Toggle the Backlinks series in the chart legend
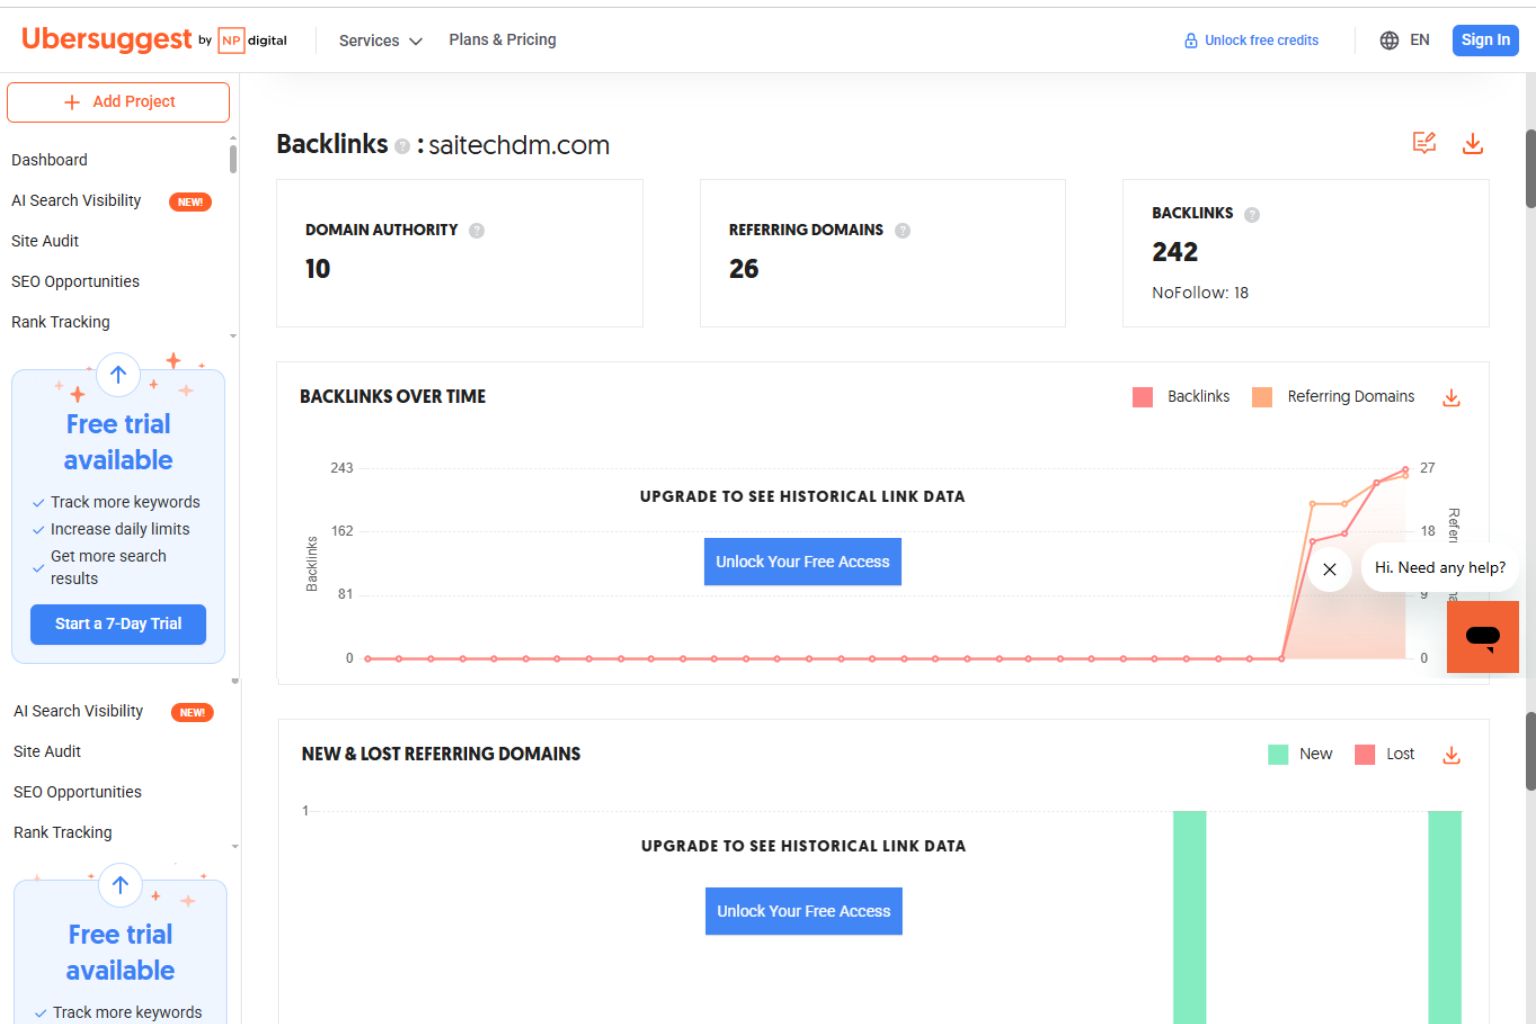 [1181, 396]
